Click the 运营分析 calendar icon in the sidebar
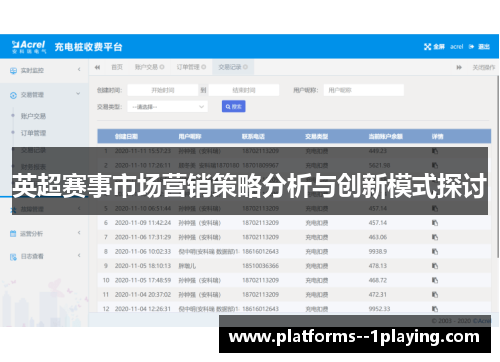Screen dimensions: 500x362 [x=13, y=234]
